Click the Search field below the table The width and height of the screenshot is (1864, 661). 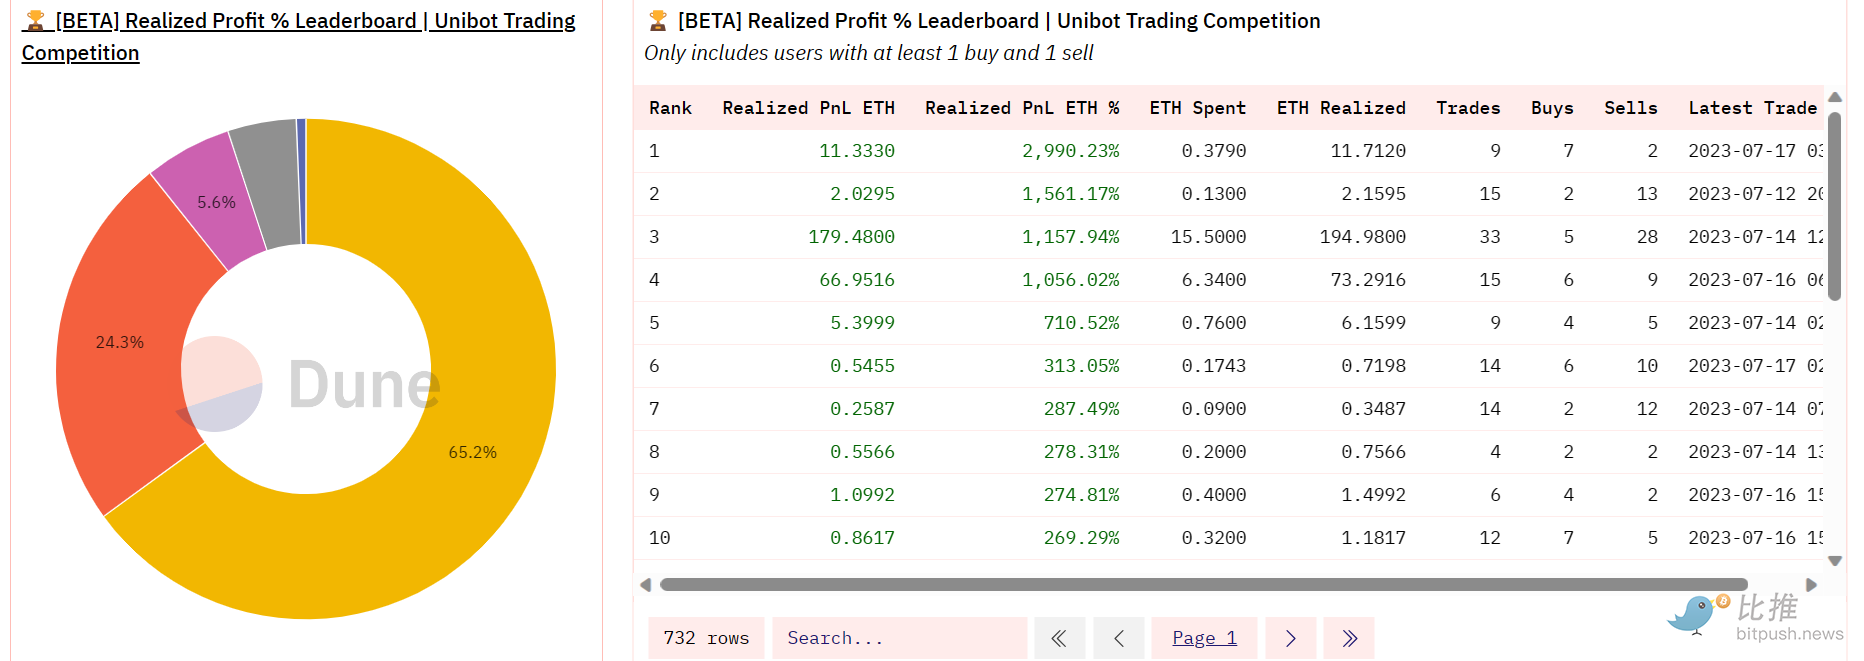(899, 638)
